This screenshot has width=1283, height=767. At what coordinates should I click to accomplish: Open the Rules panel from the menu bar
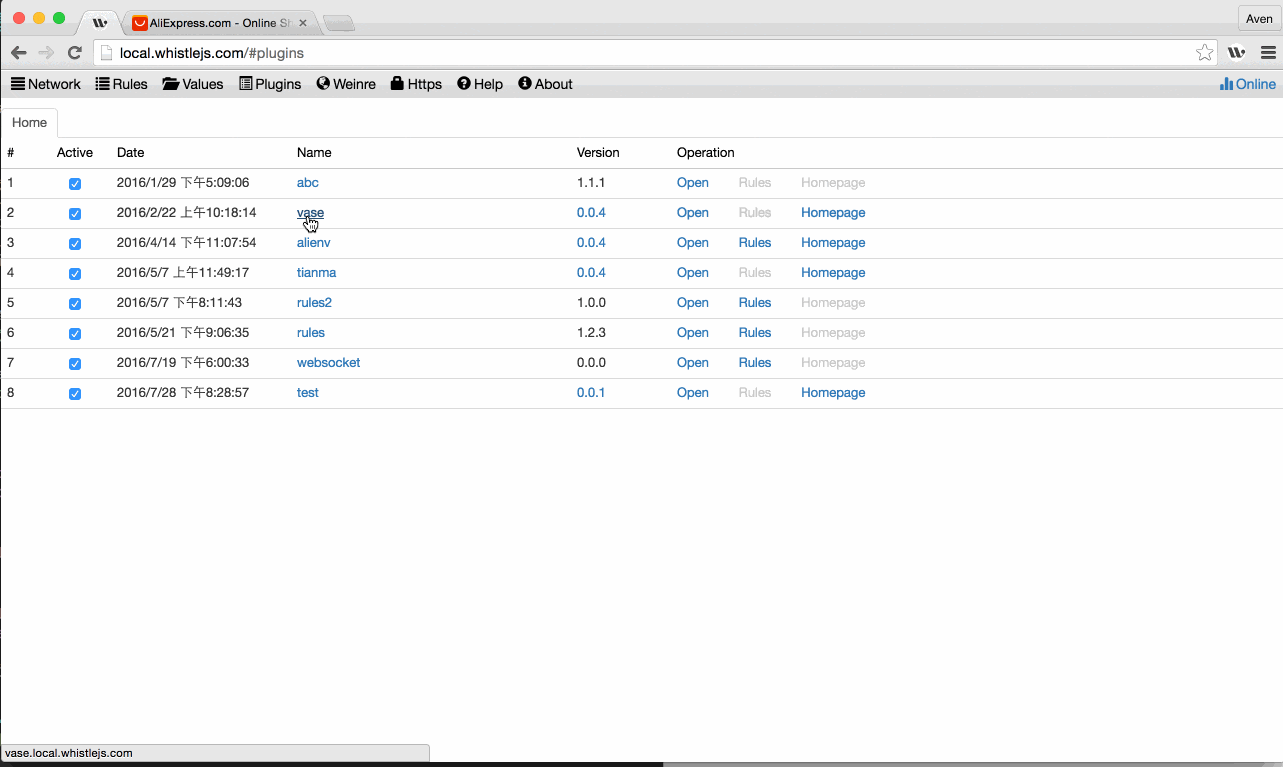pos(121,84)
